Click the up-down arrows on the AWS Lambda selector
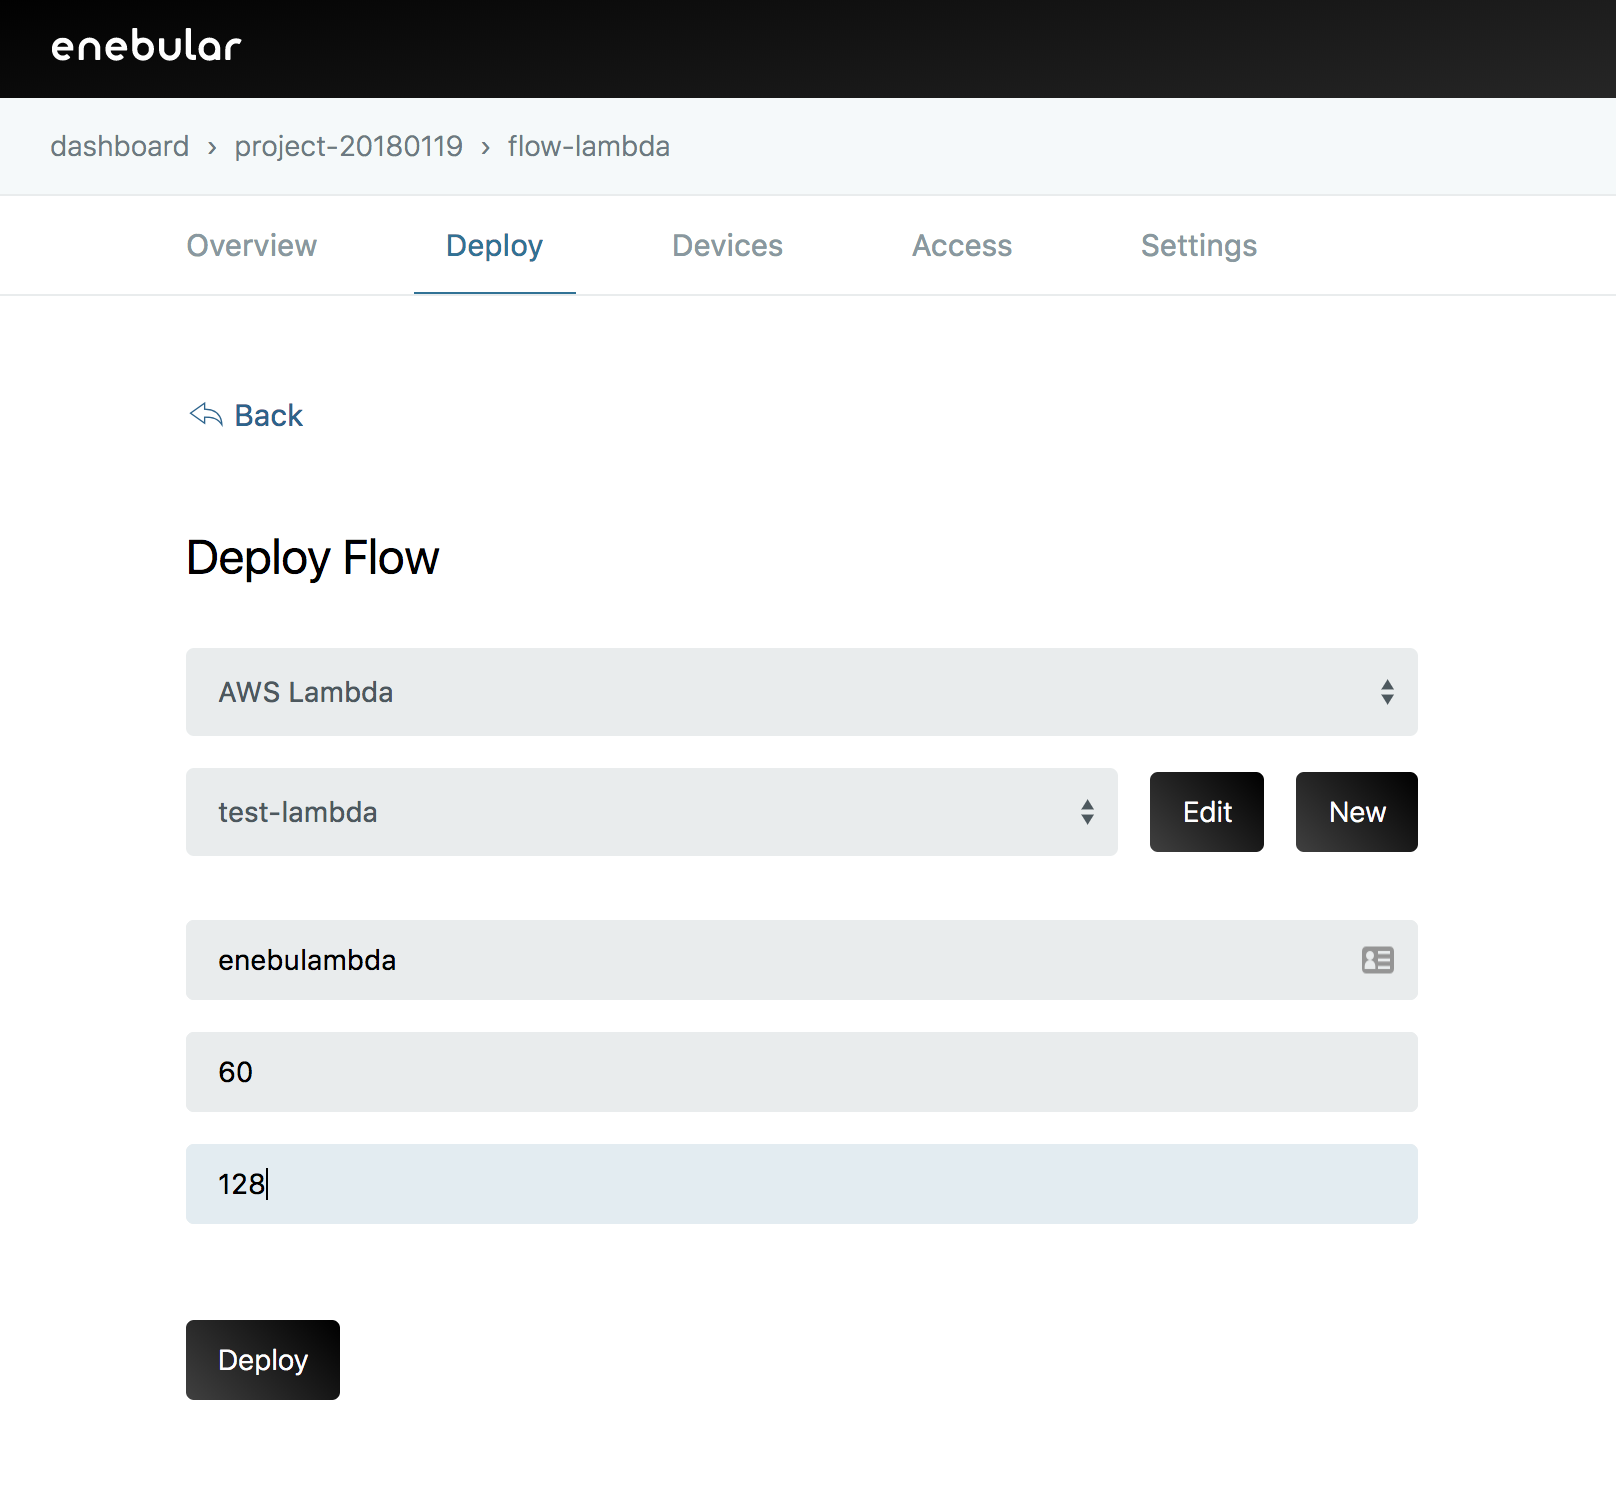Viewport: 1616px width, 1486px height. click(1387, 691)
